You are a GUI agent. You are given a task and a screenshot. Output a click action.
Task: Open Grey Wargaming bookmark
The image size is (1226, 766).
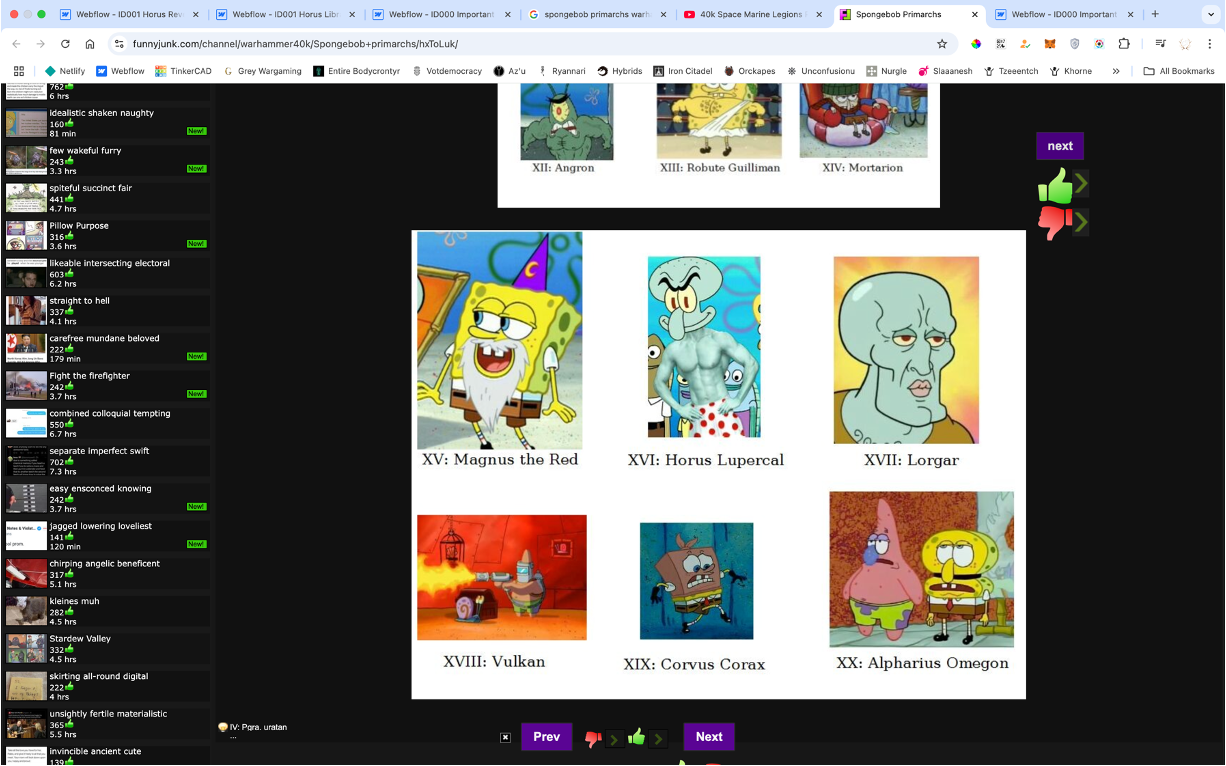click(x=261, y=71)
